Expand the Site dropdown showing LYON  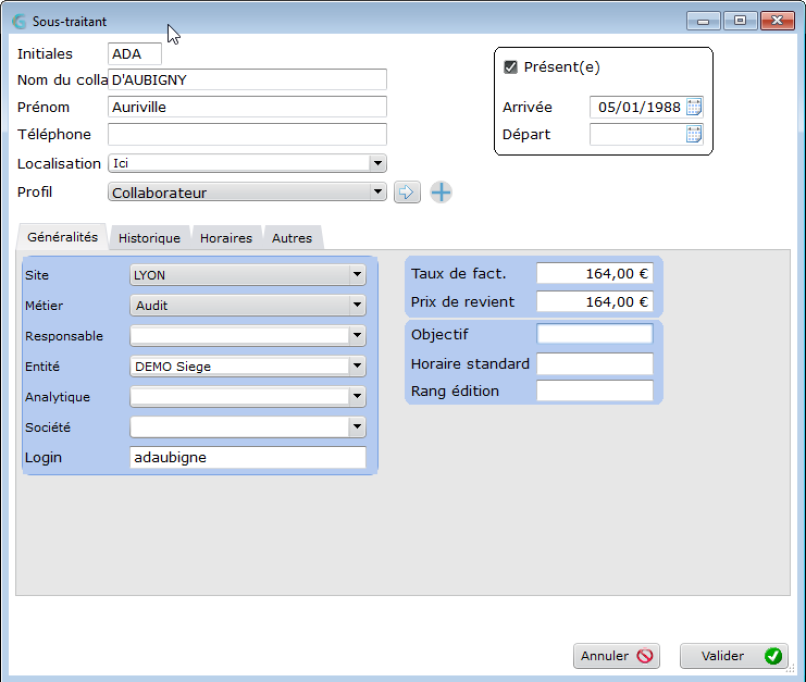(357, 275)
